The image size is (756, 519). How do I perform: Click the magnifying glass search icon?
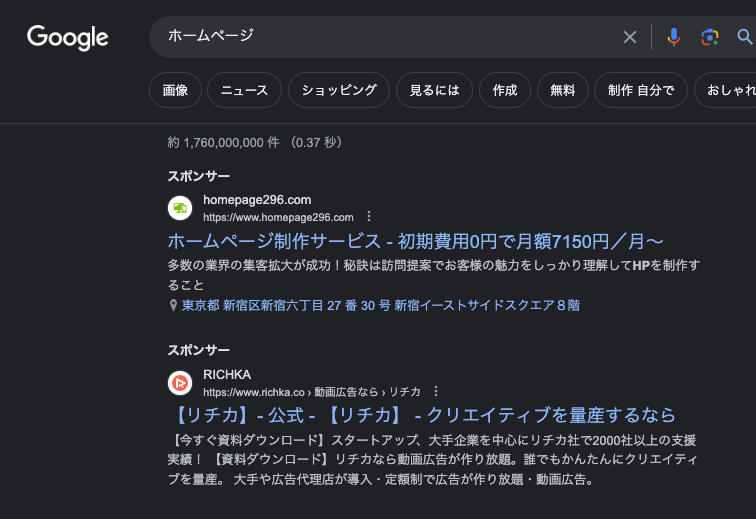pos(744,37)
